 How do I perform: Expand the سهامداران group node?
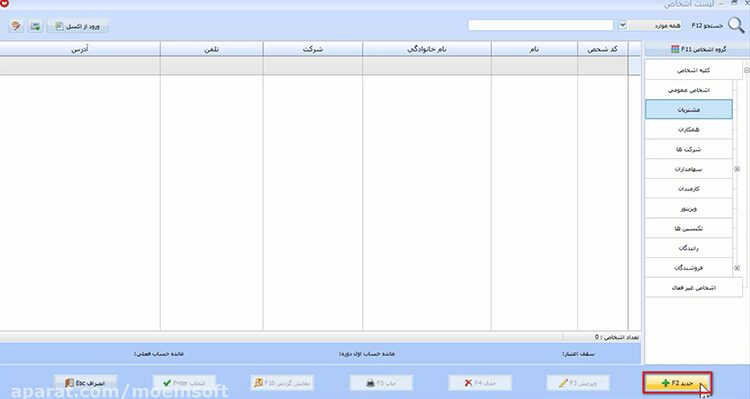[737, 169]
